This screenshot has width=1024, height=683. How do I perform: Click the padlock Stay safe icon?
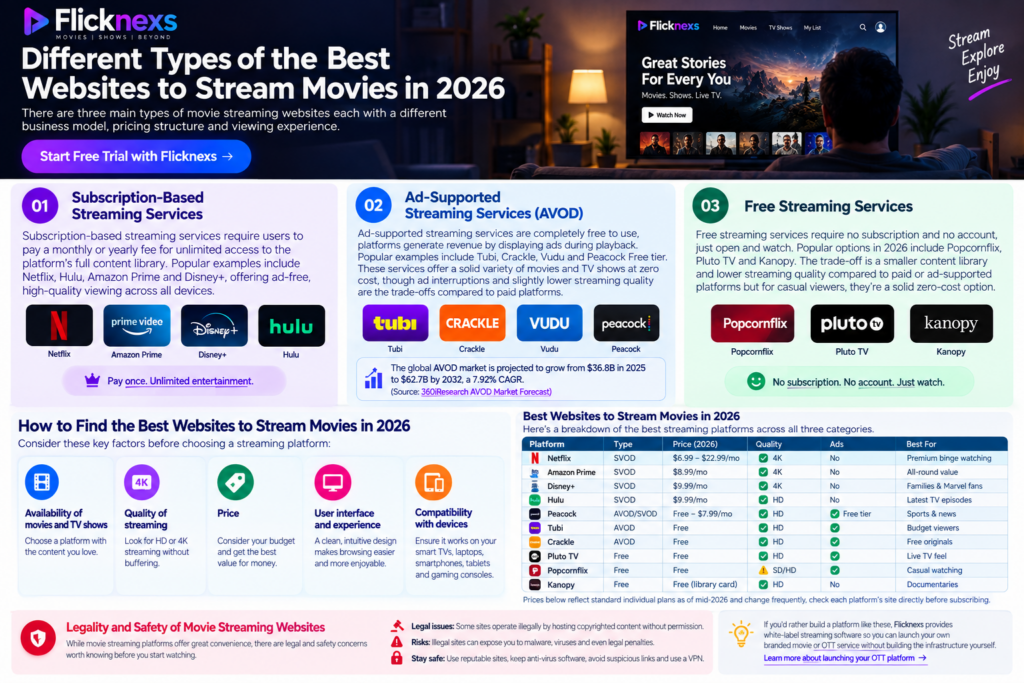[x=396, y=658]
